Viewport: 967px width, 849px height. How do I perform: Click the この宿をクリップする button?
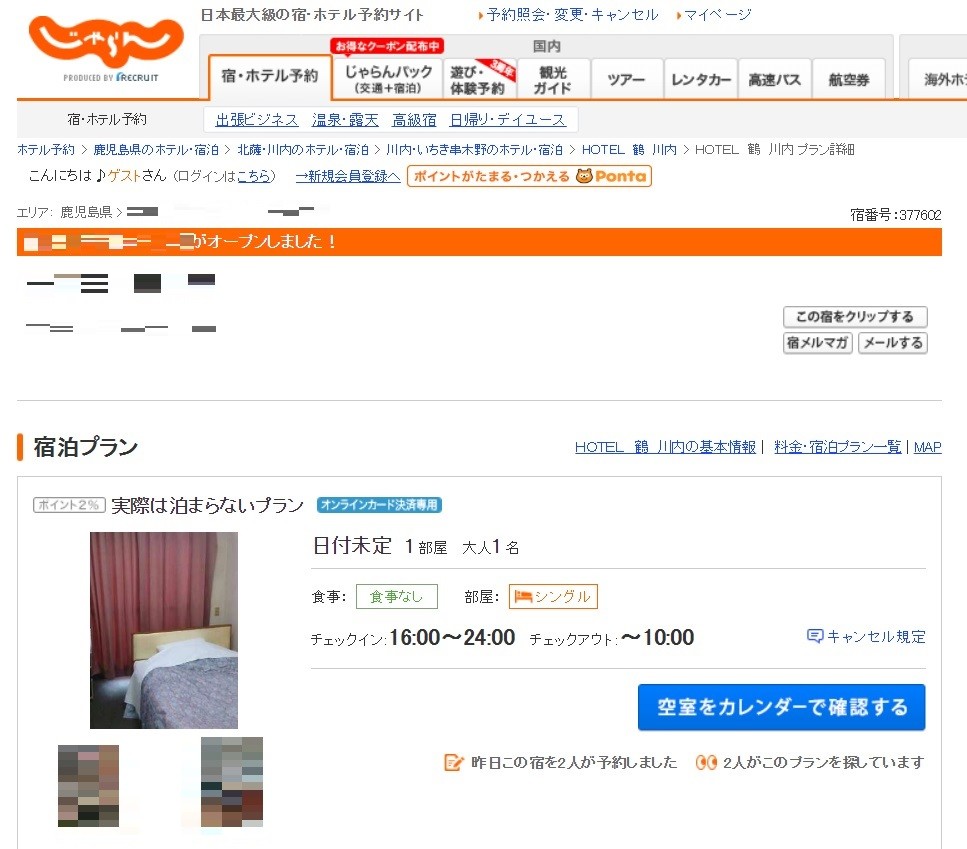pos(854,316)
